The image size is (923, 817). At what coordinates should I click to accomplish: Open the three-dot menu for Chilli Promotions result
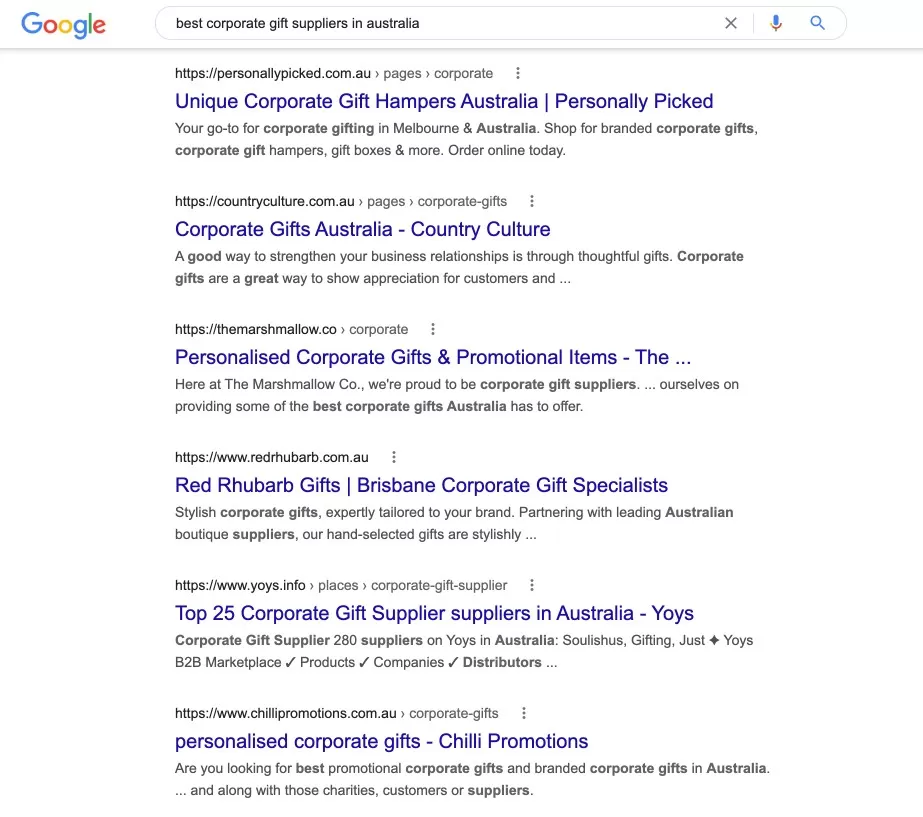[523, 712]
